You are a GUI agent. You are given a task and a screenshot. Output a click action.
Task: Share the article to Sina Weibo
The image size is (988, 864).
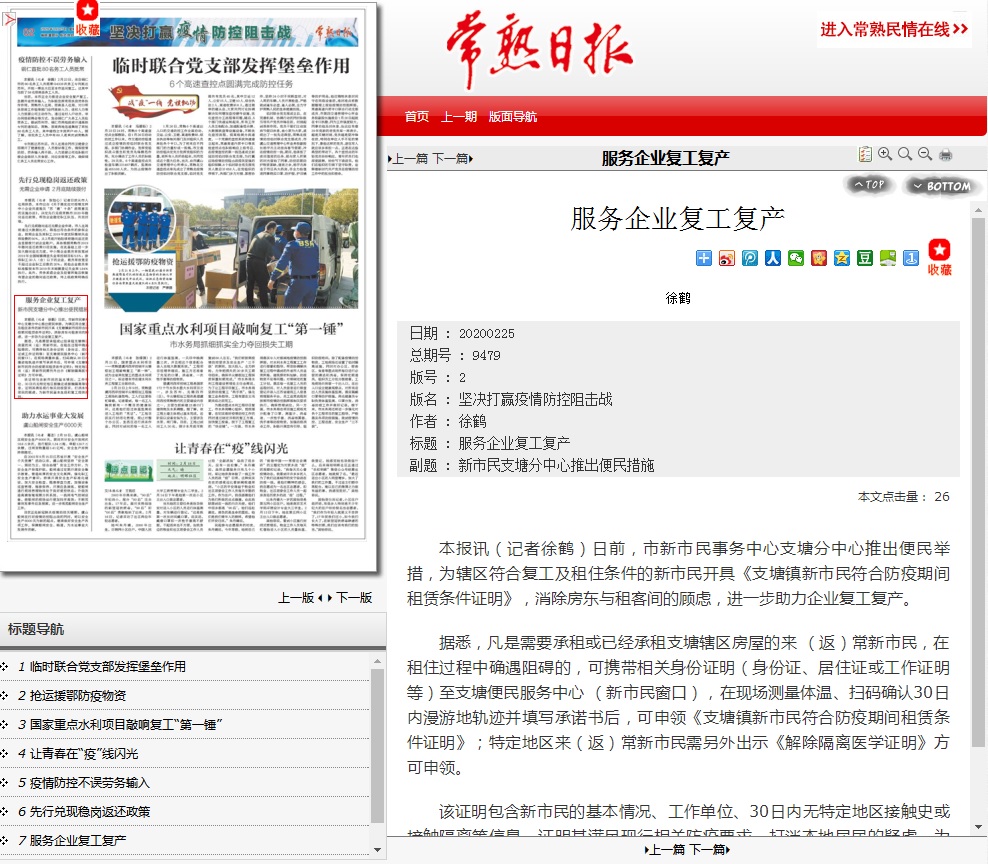pyautogui.click(x=727, y=258)
